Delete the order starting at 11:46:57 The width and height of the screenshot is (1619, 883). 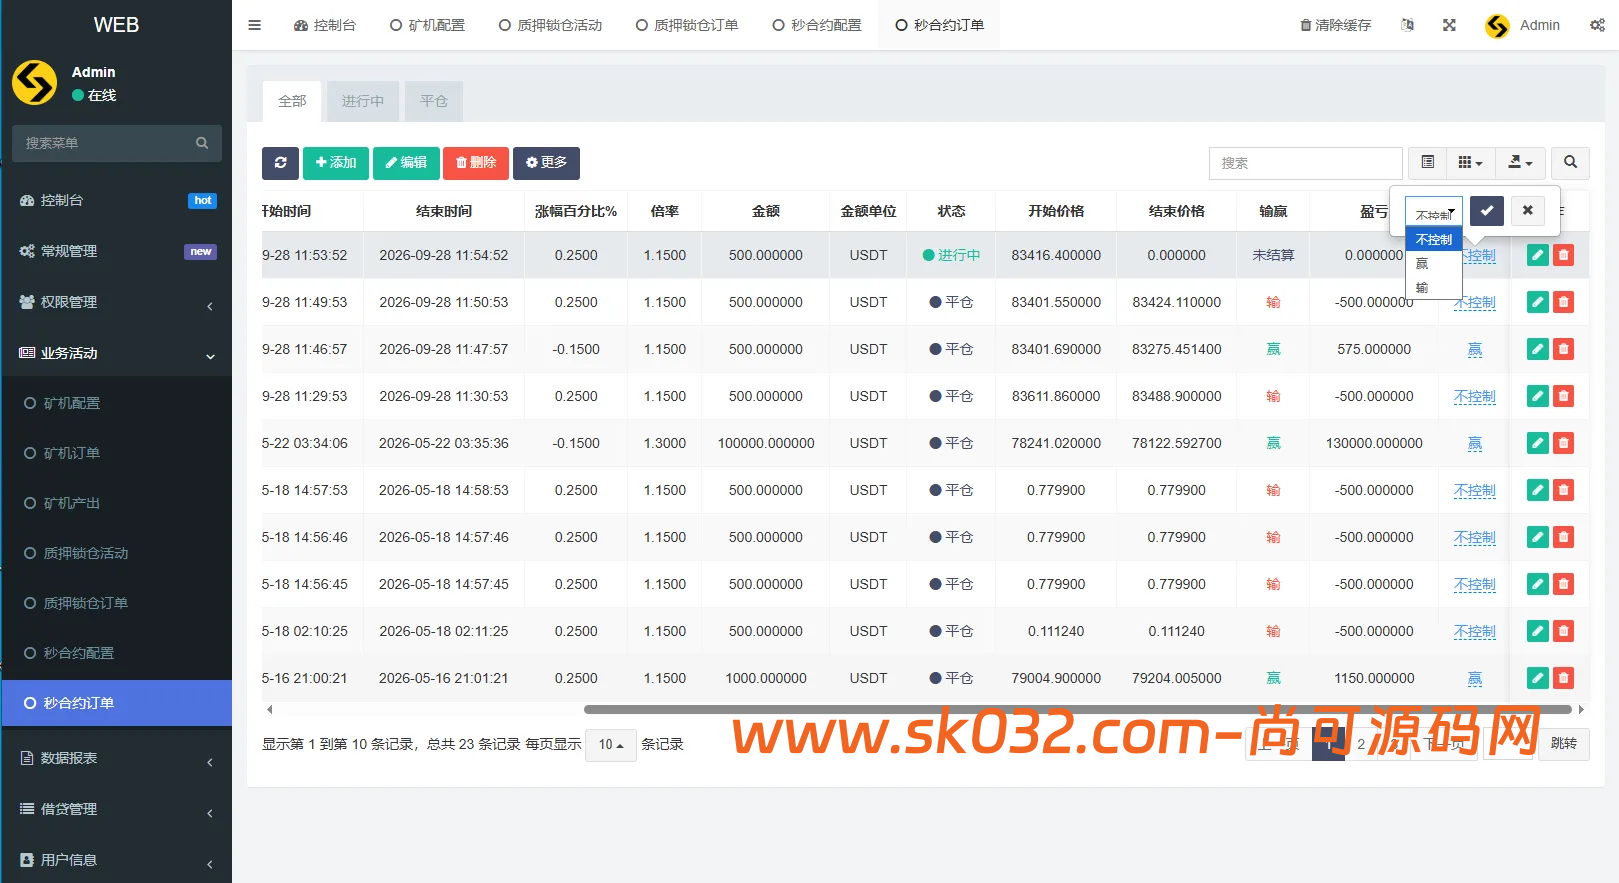(x=1564, y=349)
